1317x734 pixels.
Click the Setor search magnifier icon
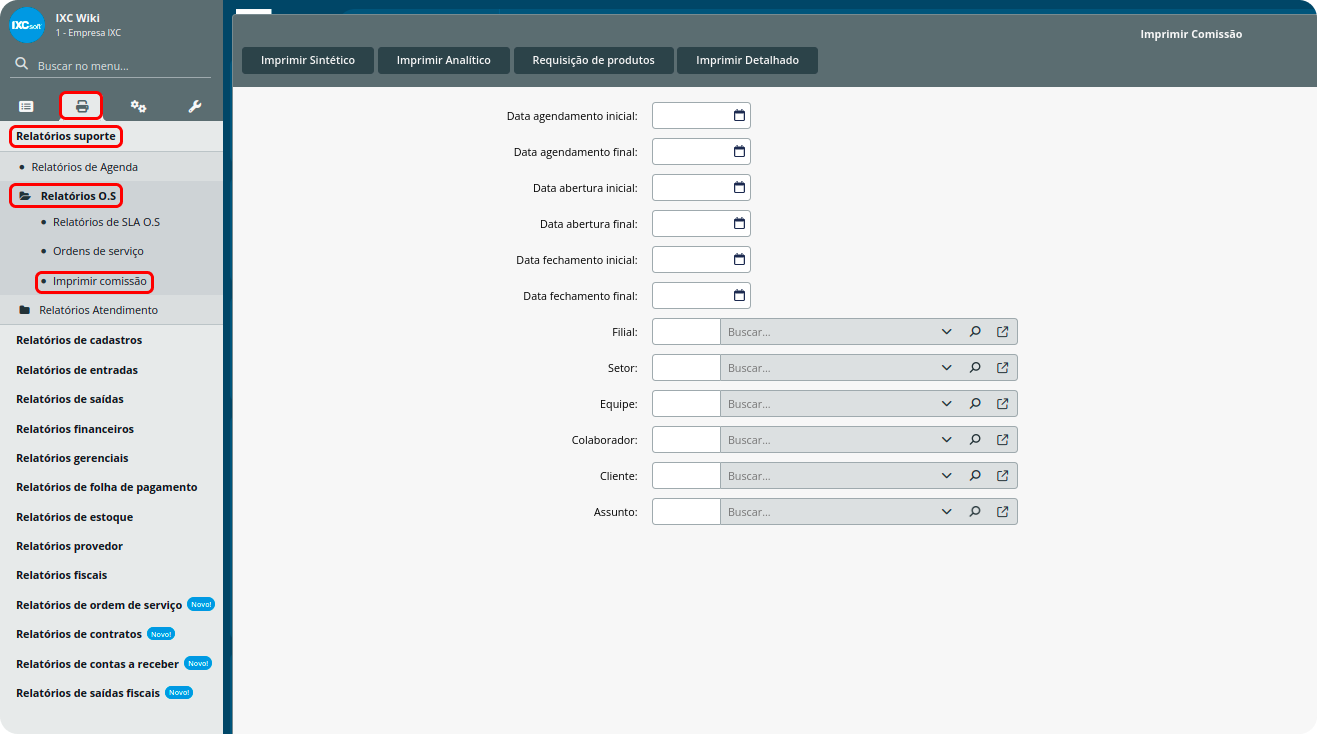point(974,367)
